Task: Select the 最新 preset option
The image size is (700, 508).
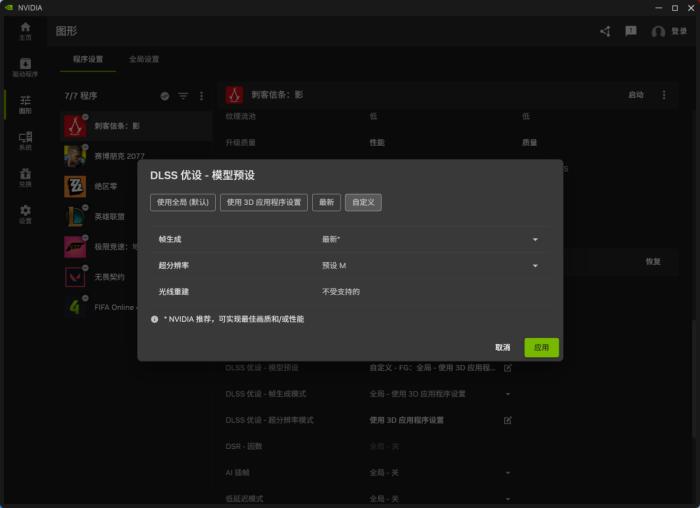Action: pos(326,202)
